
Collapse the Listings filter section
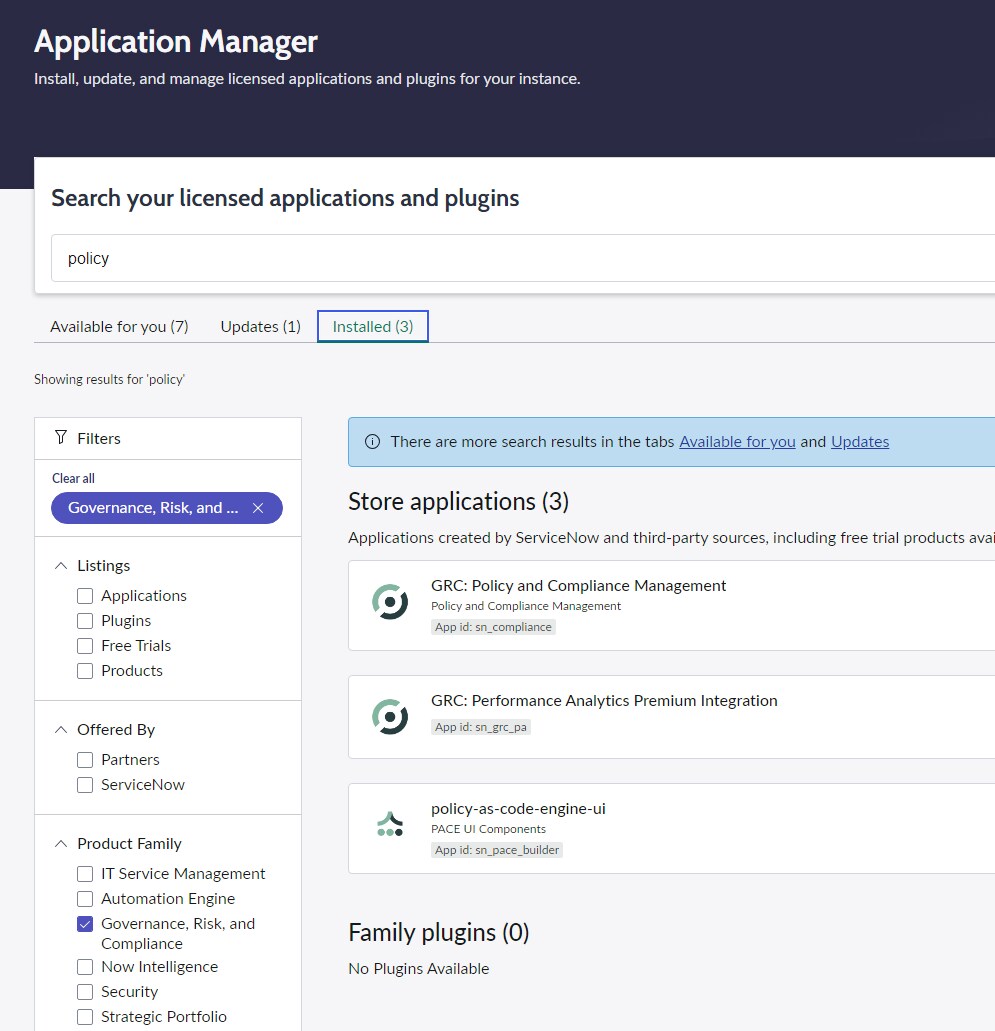tap(61, 565)
